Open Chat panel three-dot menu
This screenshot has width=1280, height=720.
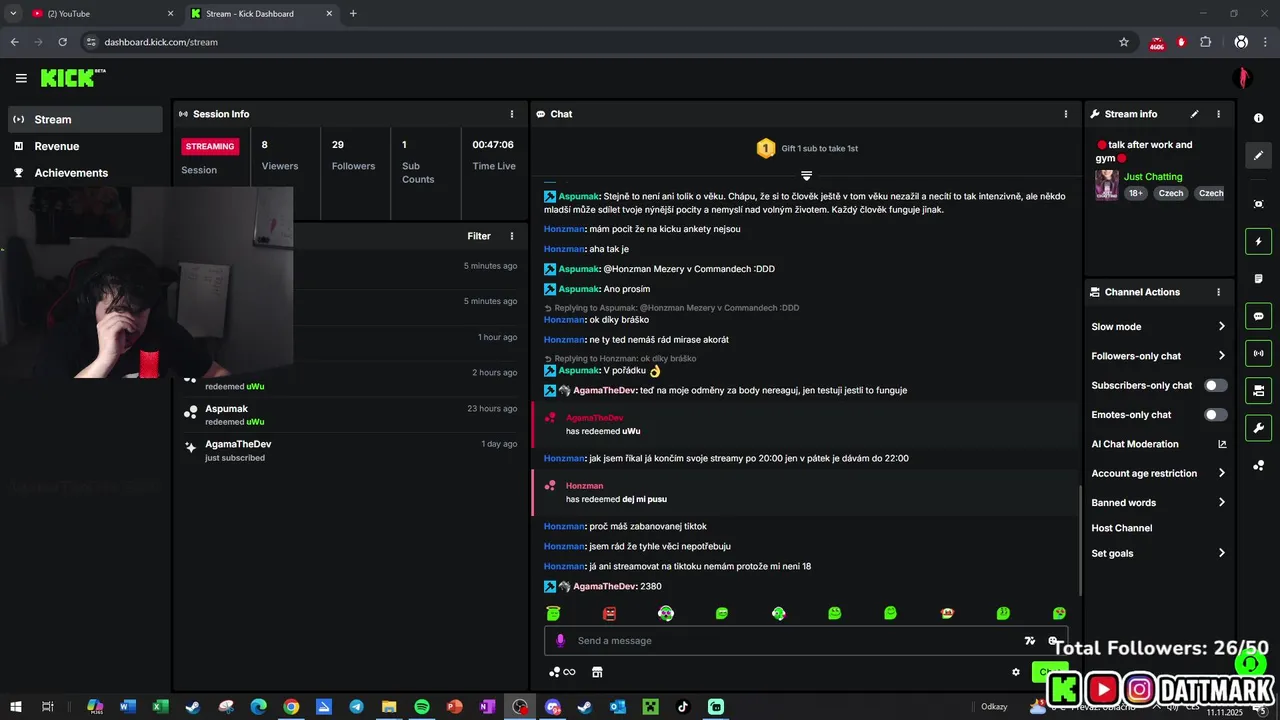point(1066,114)
